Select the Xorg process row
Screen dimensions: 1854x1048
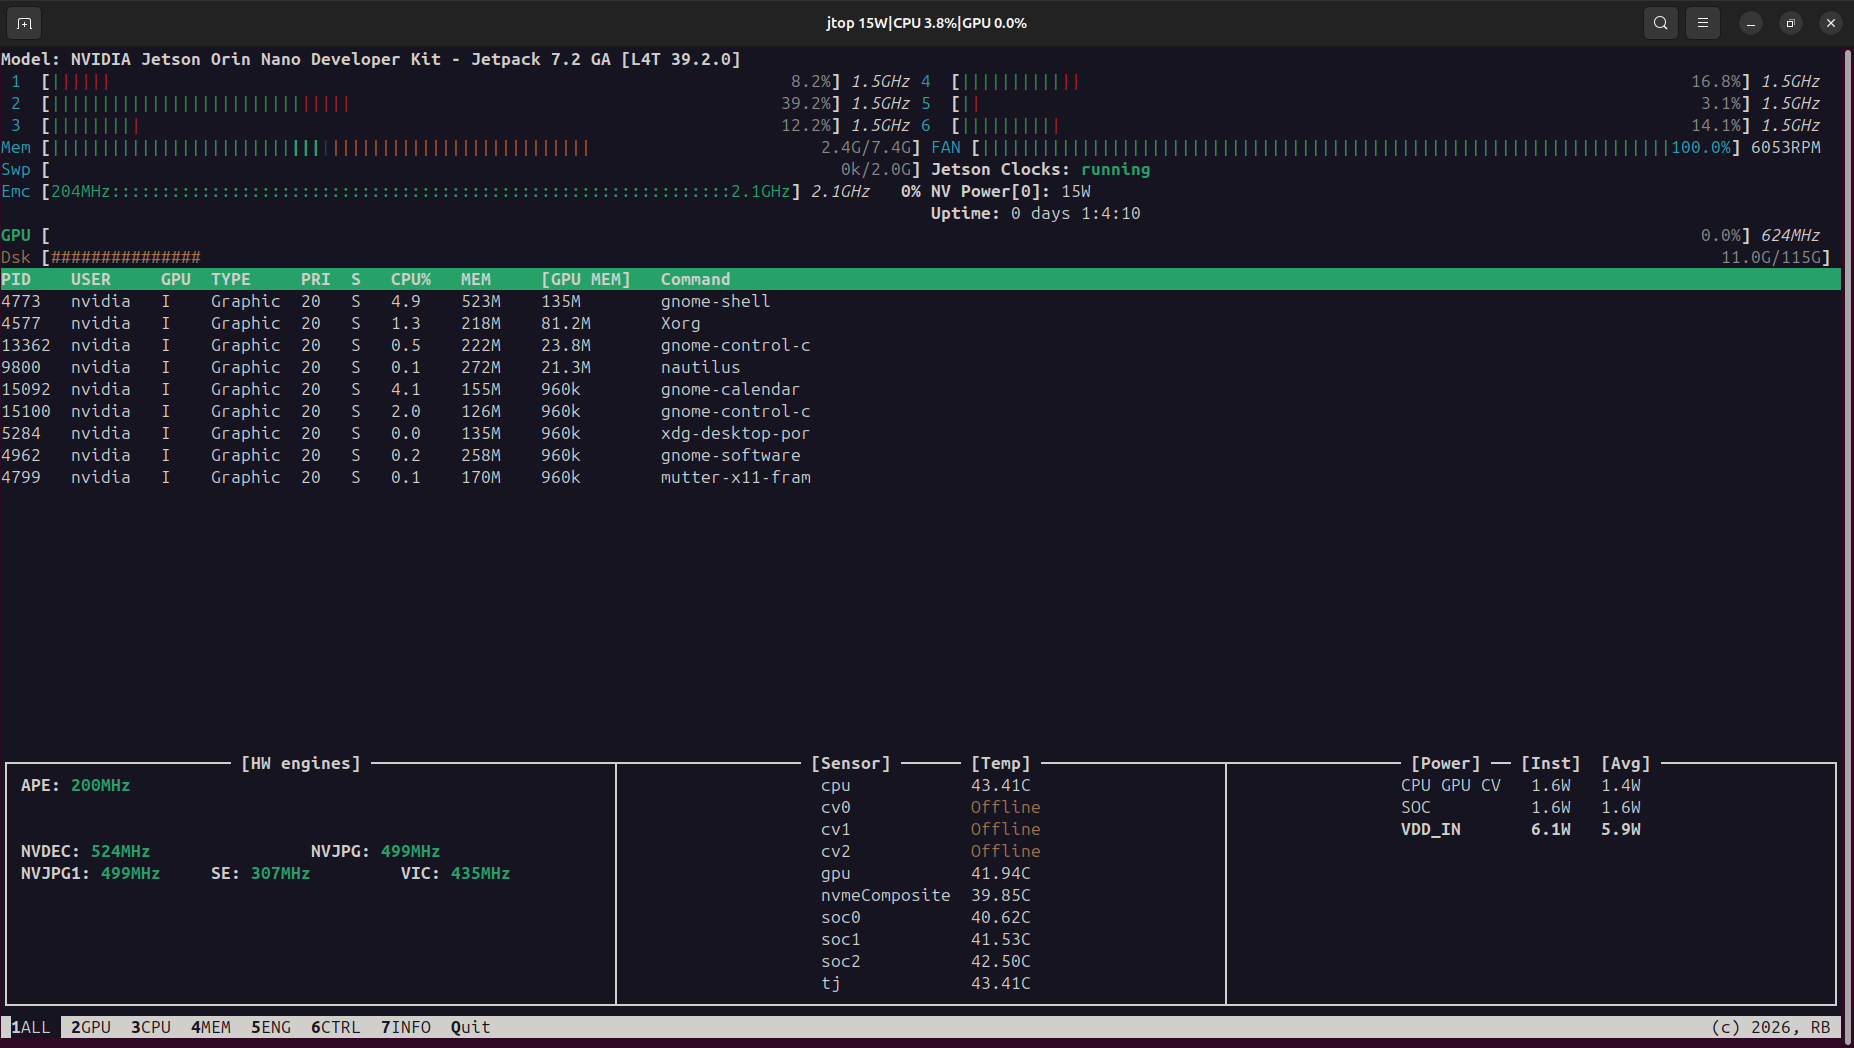coord(920,323)
